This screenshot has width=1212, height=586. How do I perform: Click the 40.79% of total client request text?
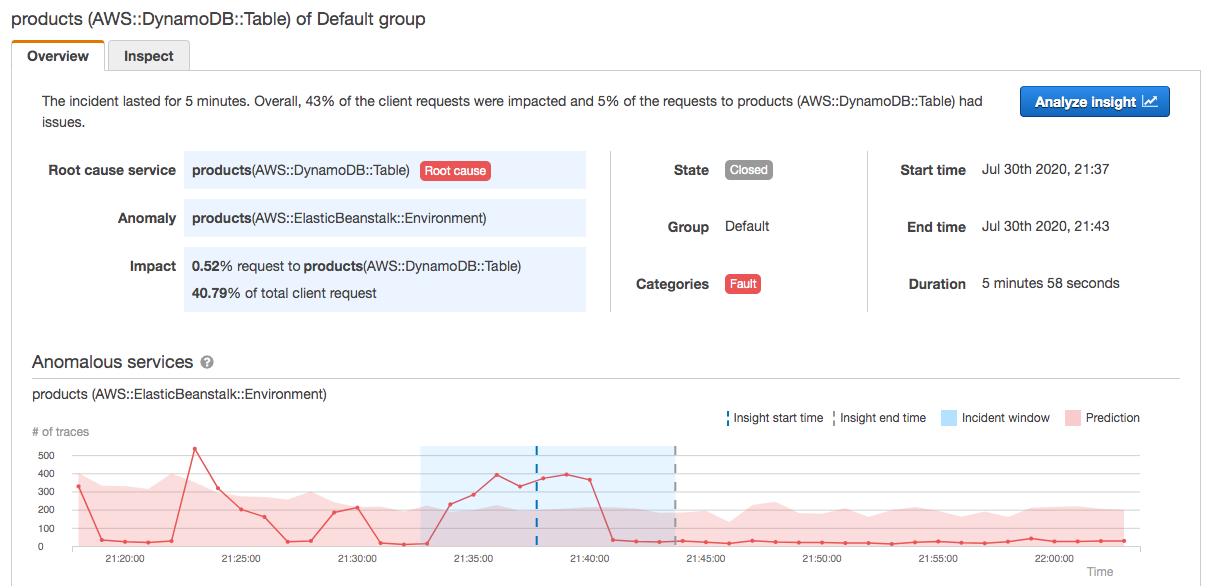click(x=284, y=293)
